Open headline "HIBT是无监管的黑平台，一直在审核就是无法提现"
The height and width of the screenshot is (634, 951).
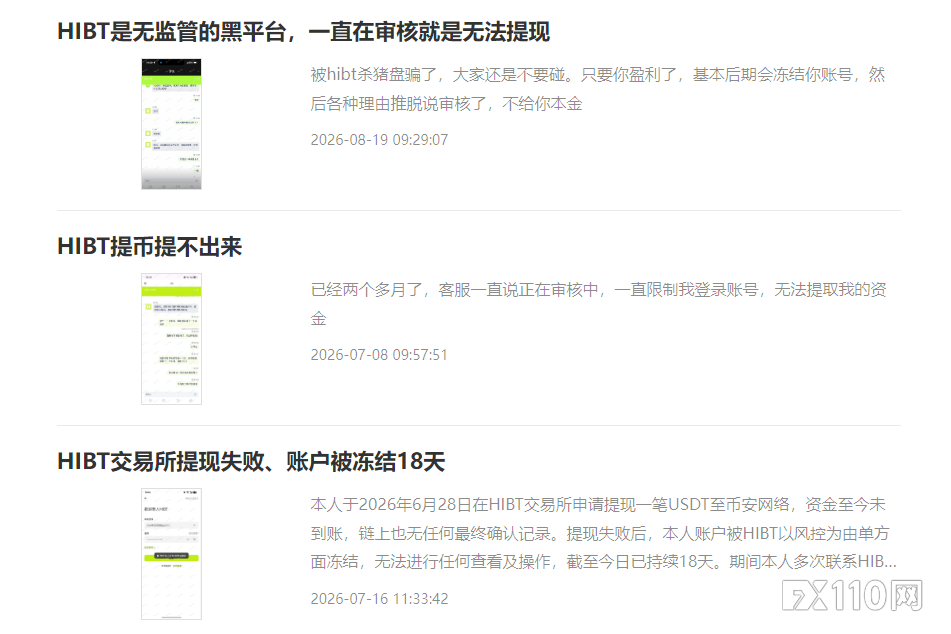click(x=303, y=32)
